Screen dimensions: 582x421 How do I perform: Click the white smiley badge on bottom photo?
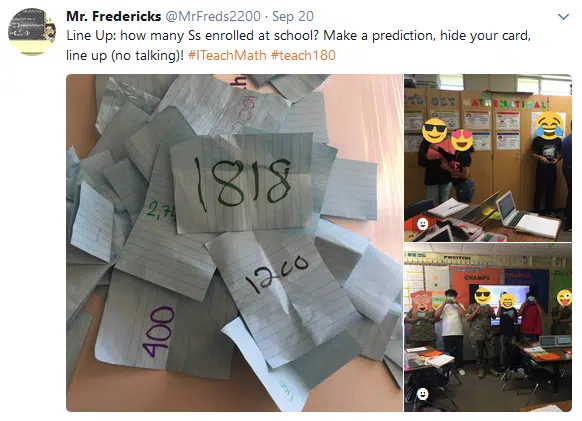pos(422,394)
